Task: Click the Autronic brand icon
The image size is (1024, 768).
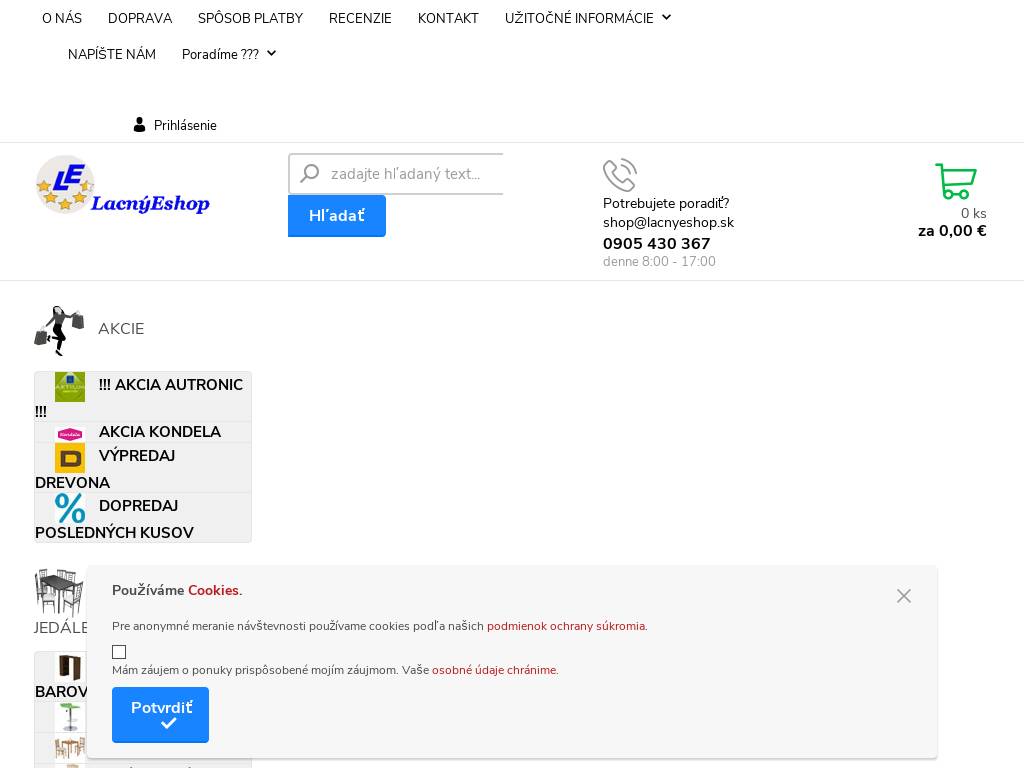Action: click(70, 386)
